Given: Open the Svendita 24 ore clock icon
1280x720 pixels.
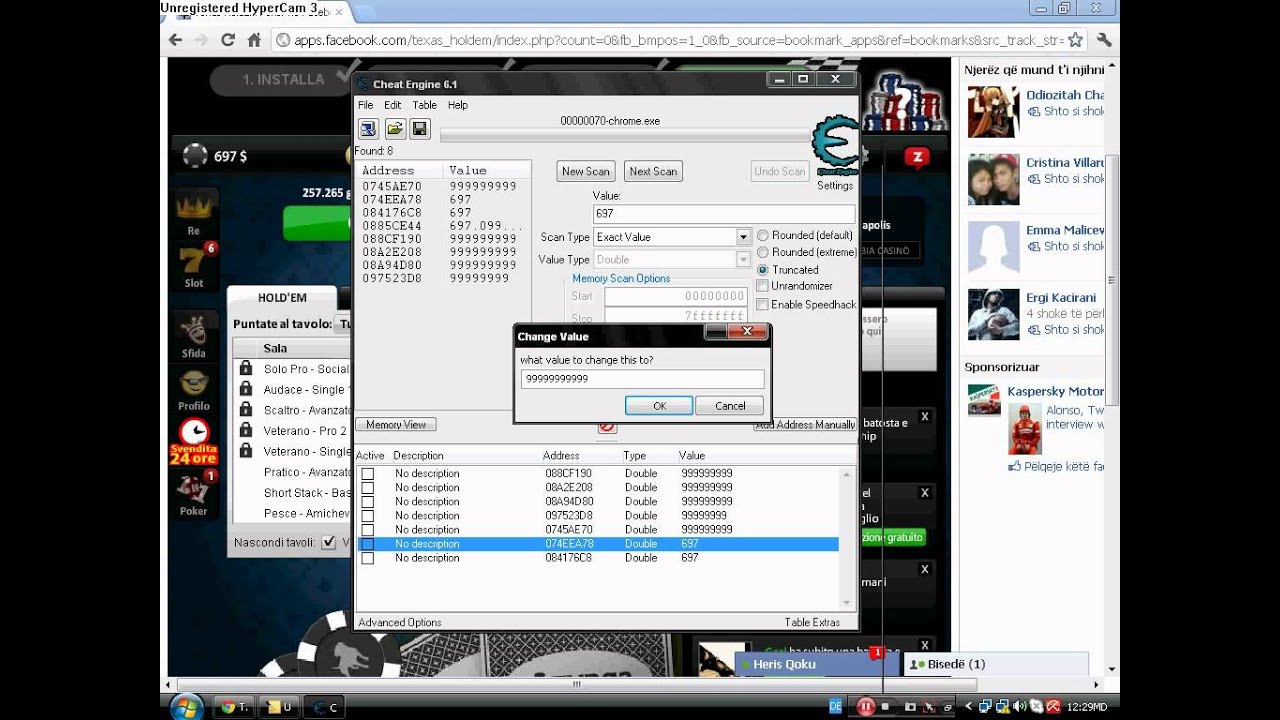Looking at the screenshot, I should click(193, 439).
